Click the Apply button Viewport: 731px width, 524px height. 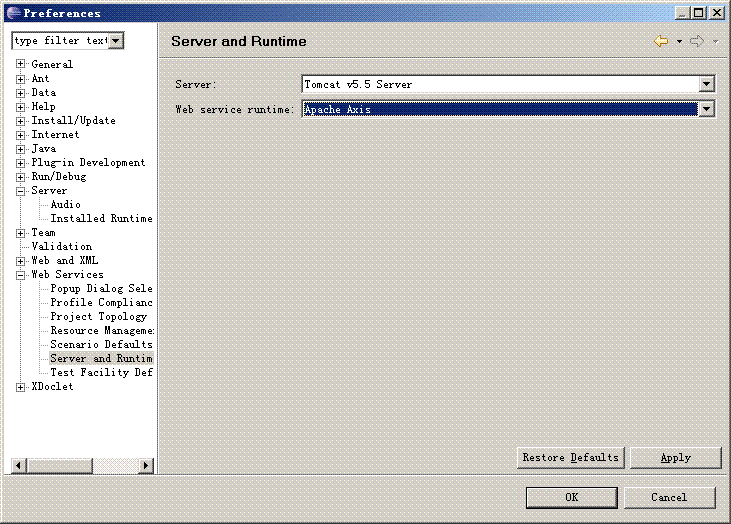tap(676, 457)
